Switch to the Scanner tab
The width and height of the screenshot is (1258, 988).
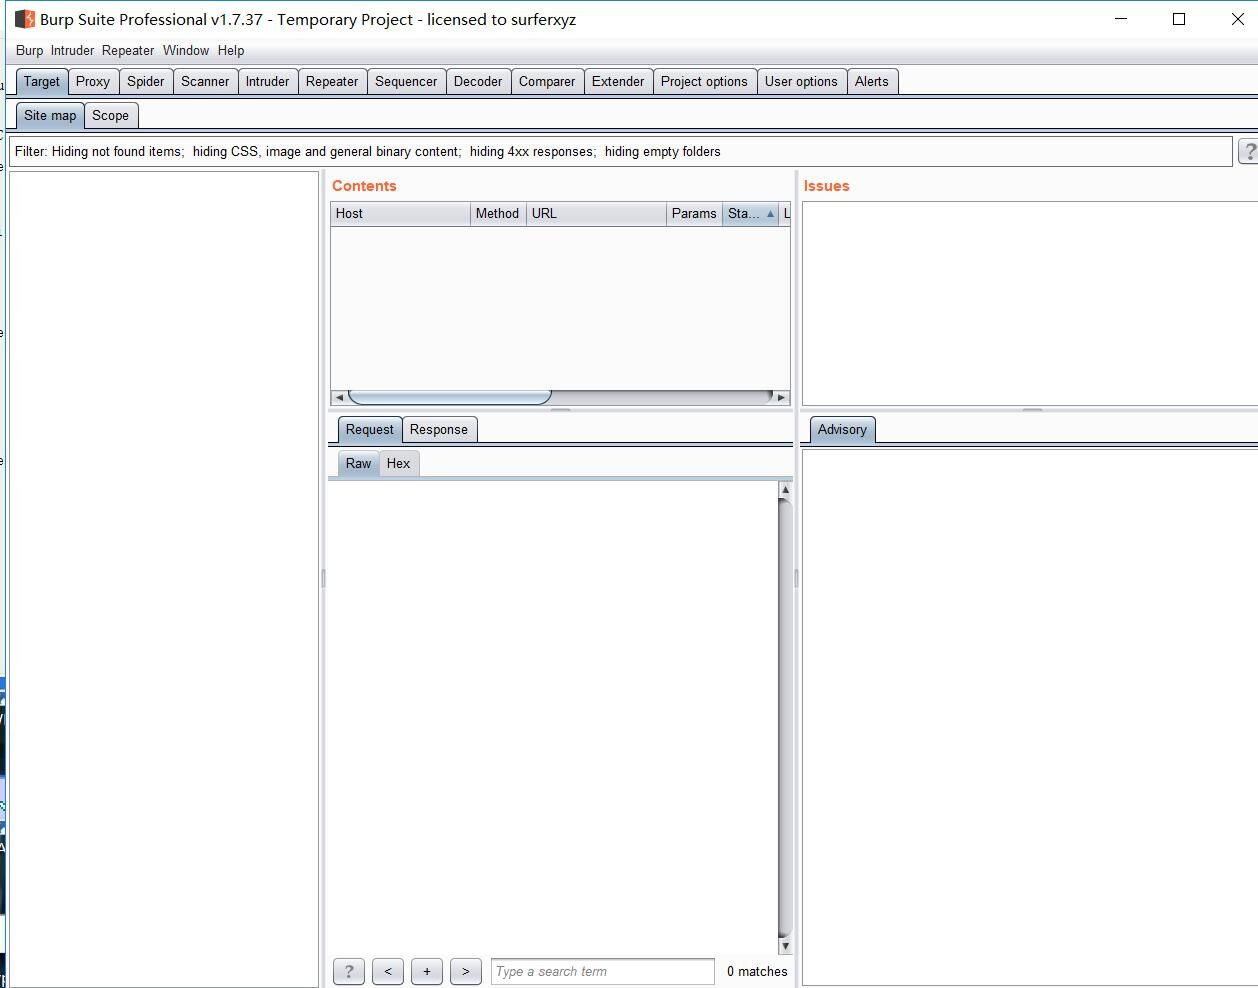pyautogui.click(x=205, y=82)
